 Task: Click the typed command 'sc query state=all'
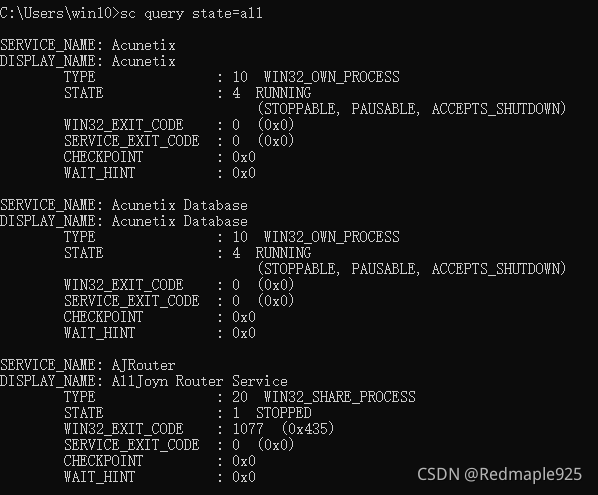coord(191,14)
